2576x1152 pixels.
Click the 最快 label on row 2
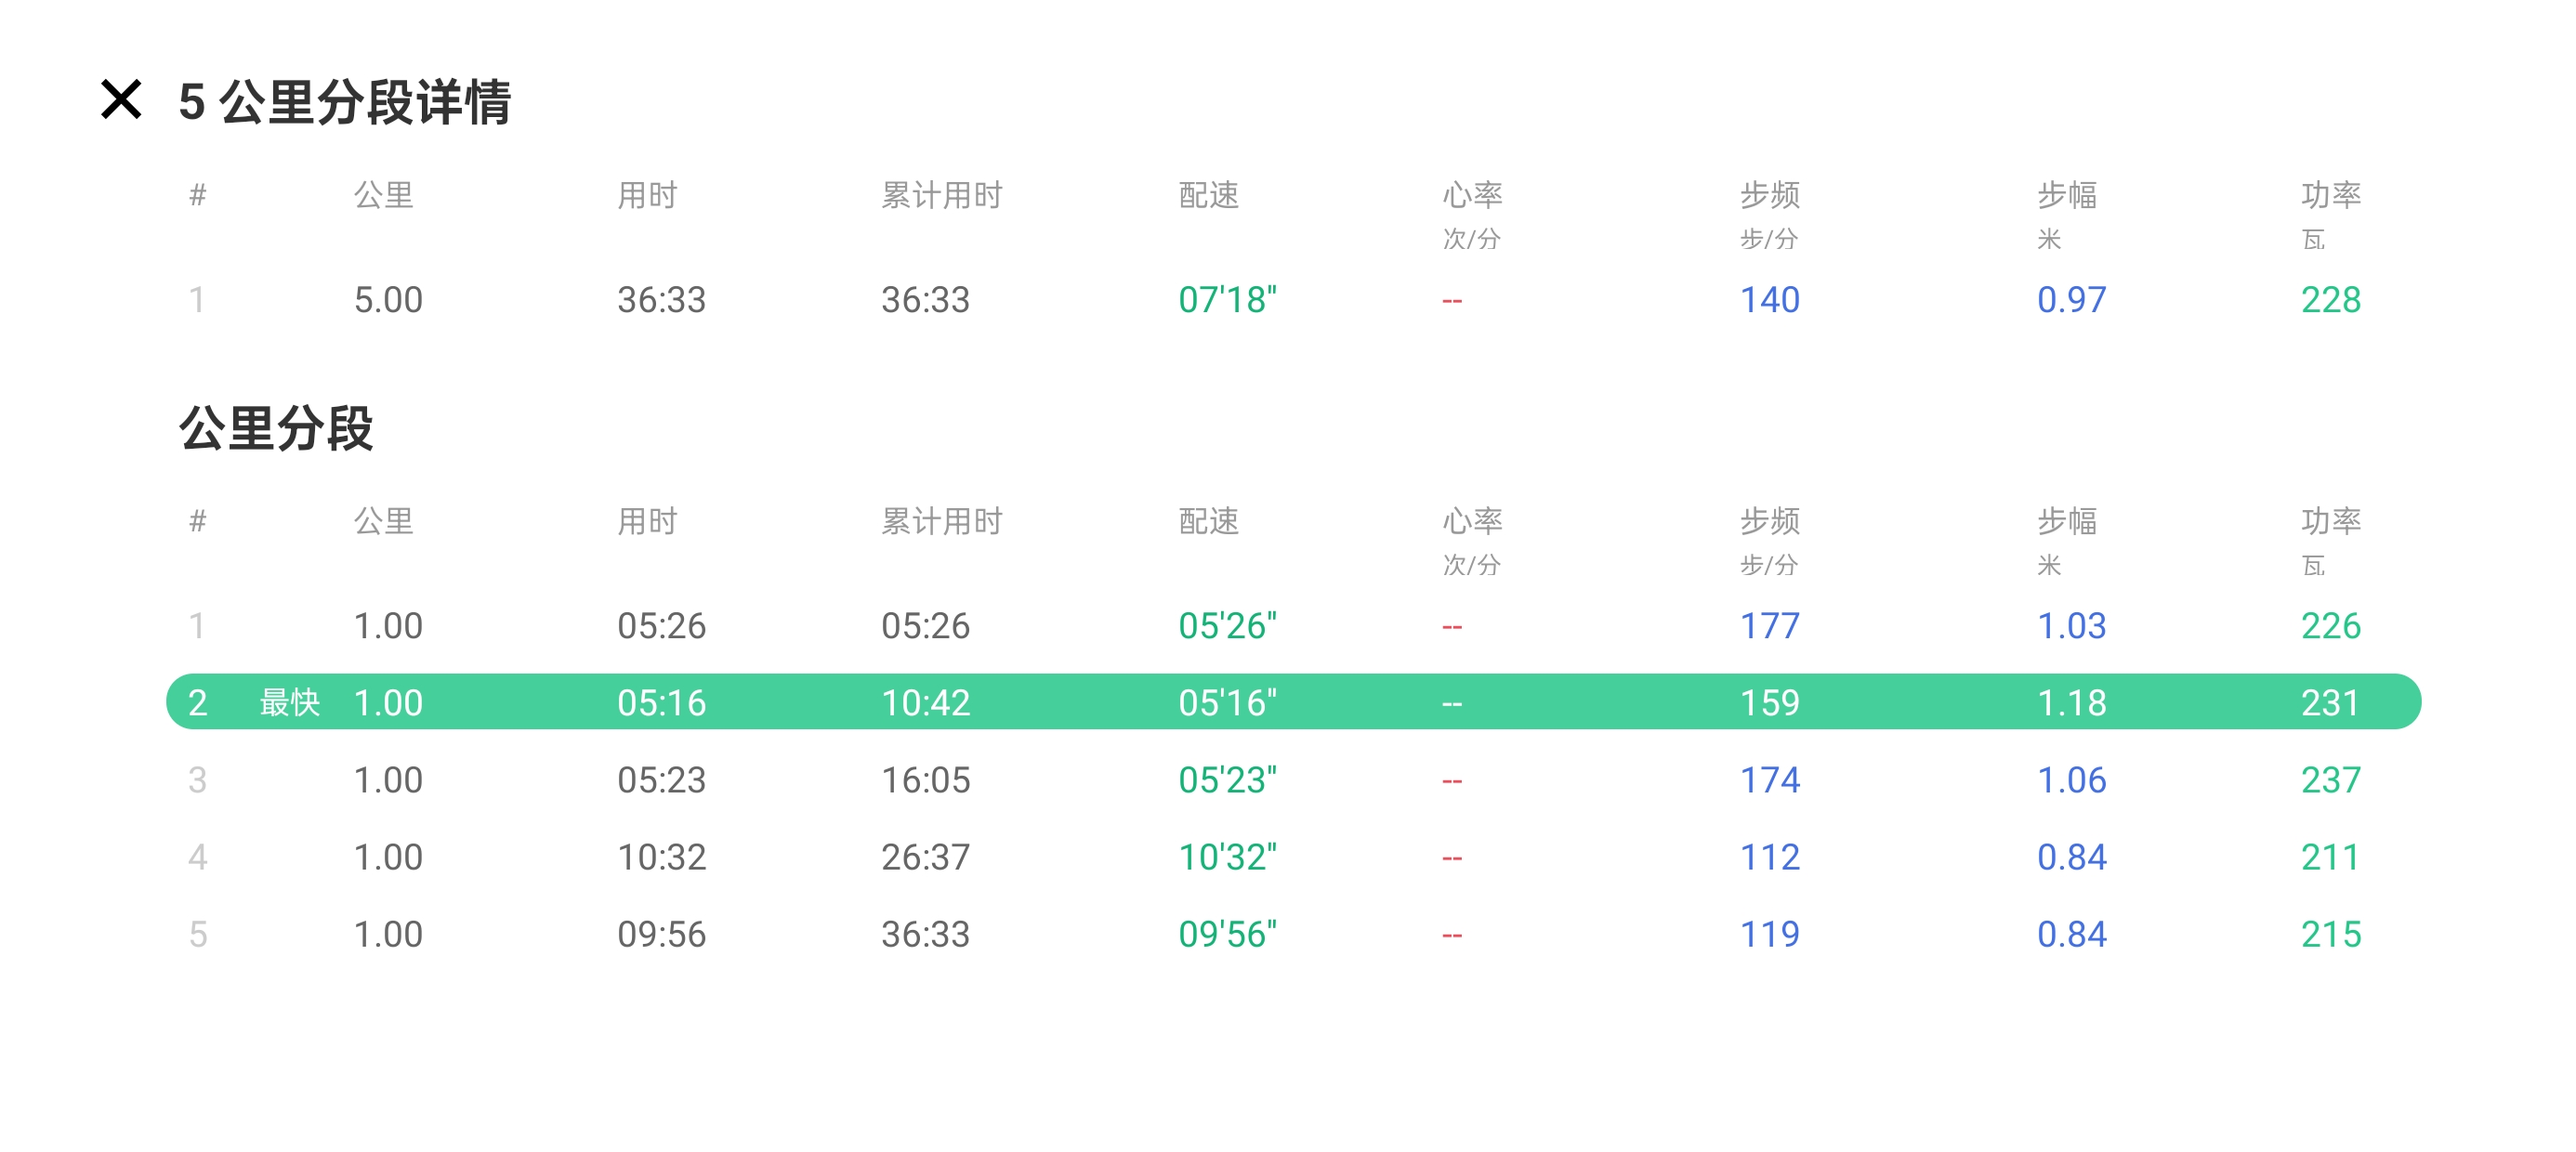coord(289,702)
